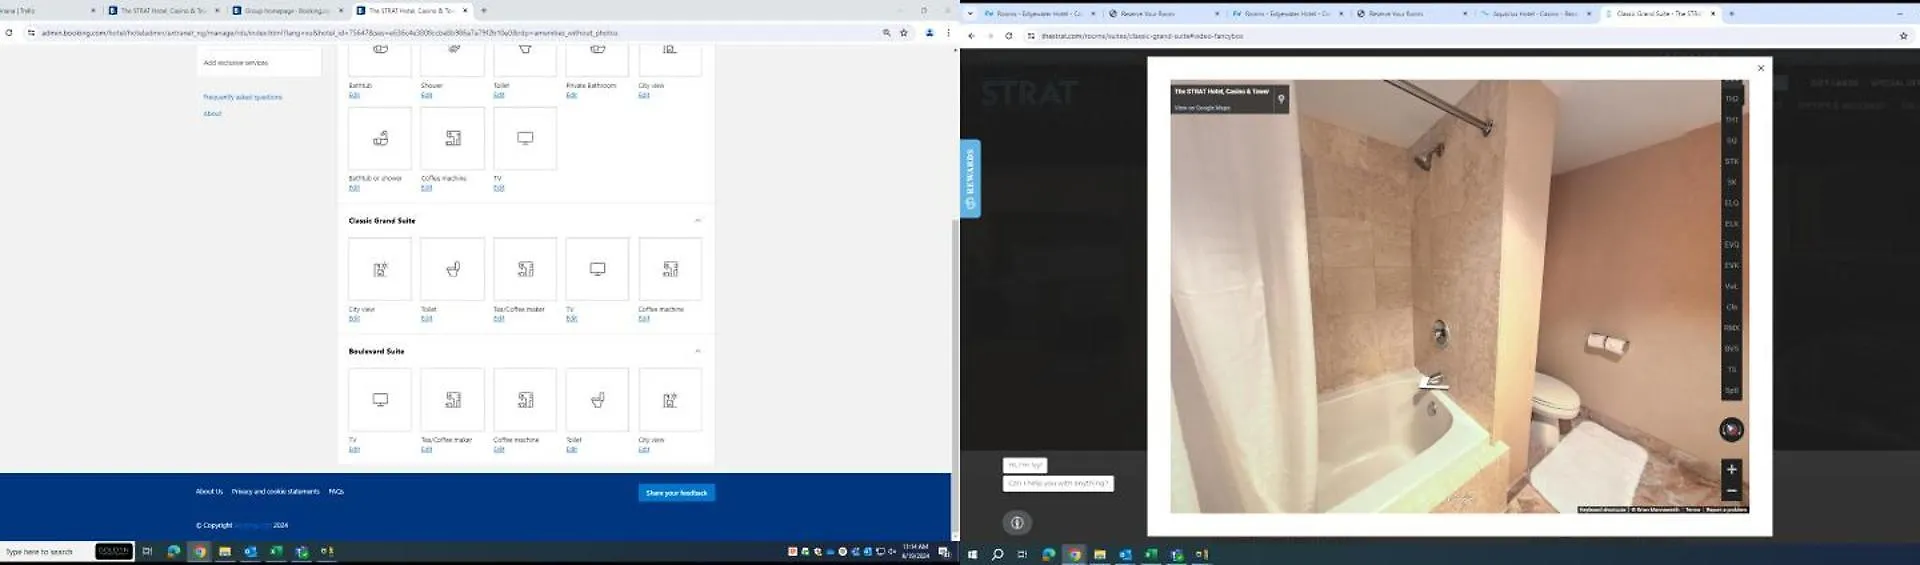Click the compass icon in the panorama viewer
The width and height of the screenshot is (1920, 565).
pos(1731,430)
